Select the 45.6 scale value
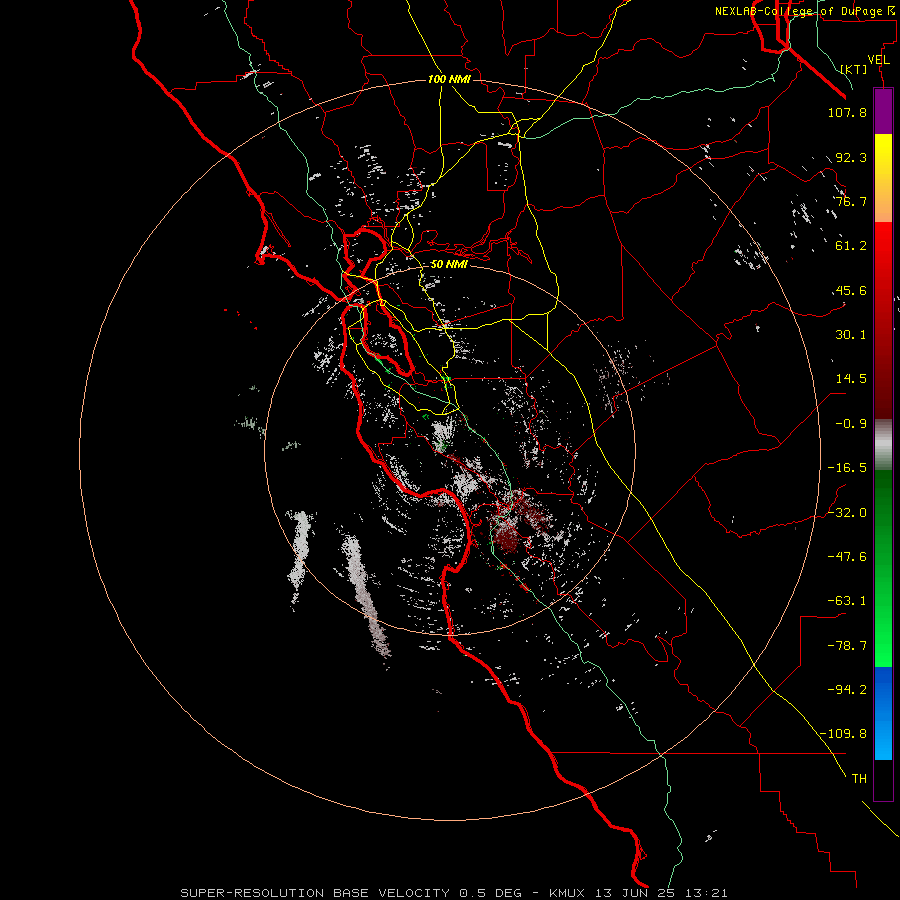Image resolution: width=900 pixels, height=900 pixels. coord(851,290)
